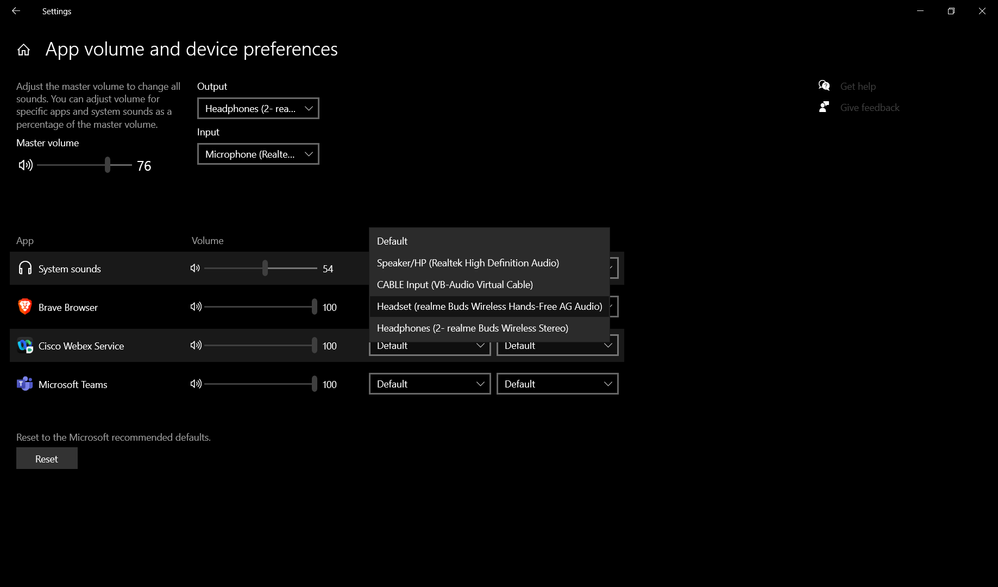Open Cisco Webex Service output device dropdown
998x587 pixels.
(x=430, y=348)
